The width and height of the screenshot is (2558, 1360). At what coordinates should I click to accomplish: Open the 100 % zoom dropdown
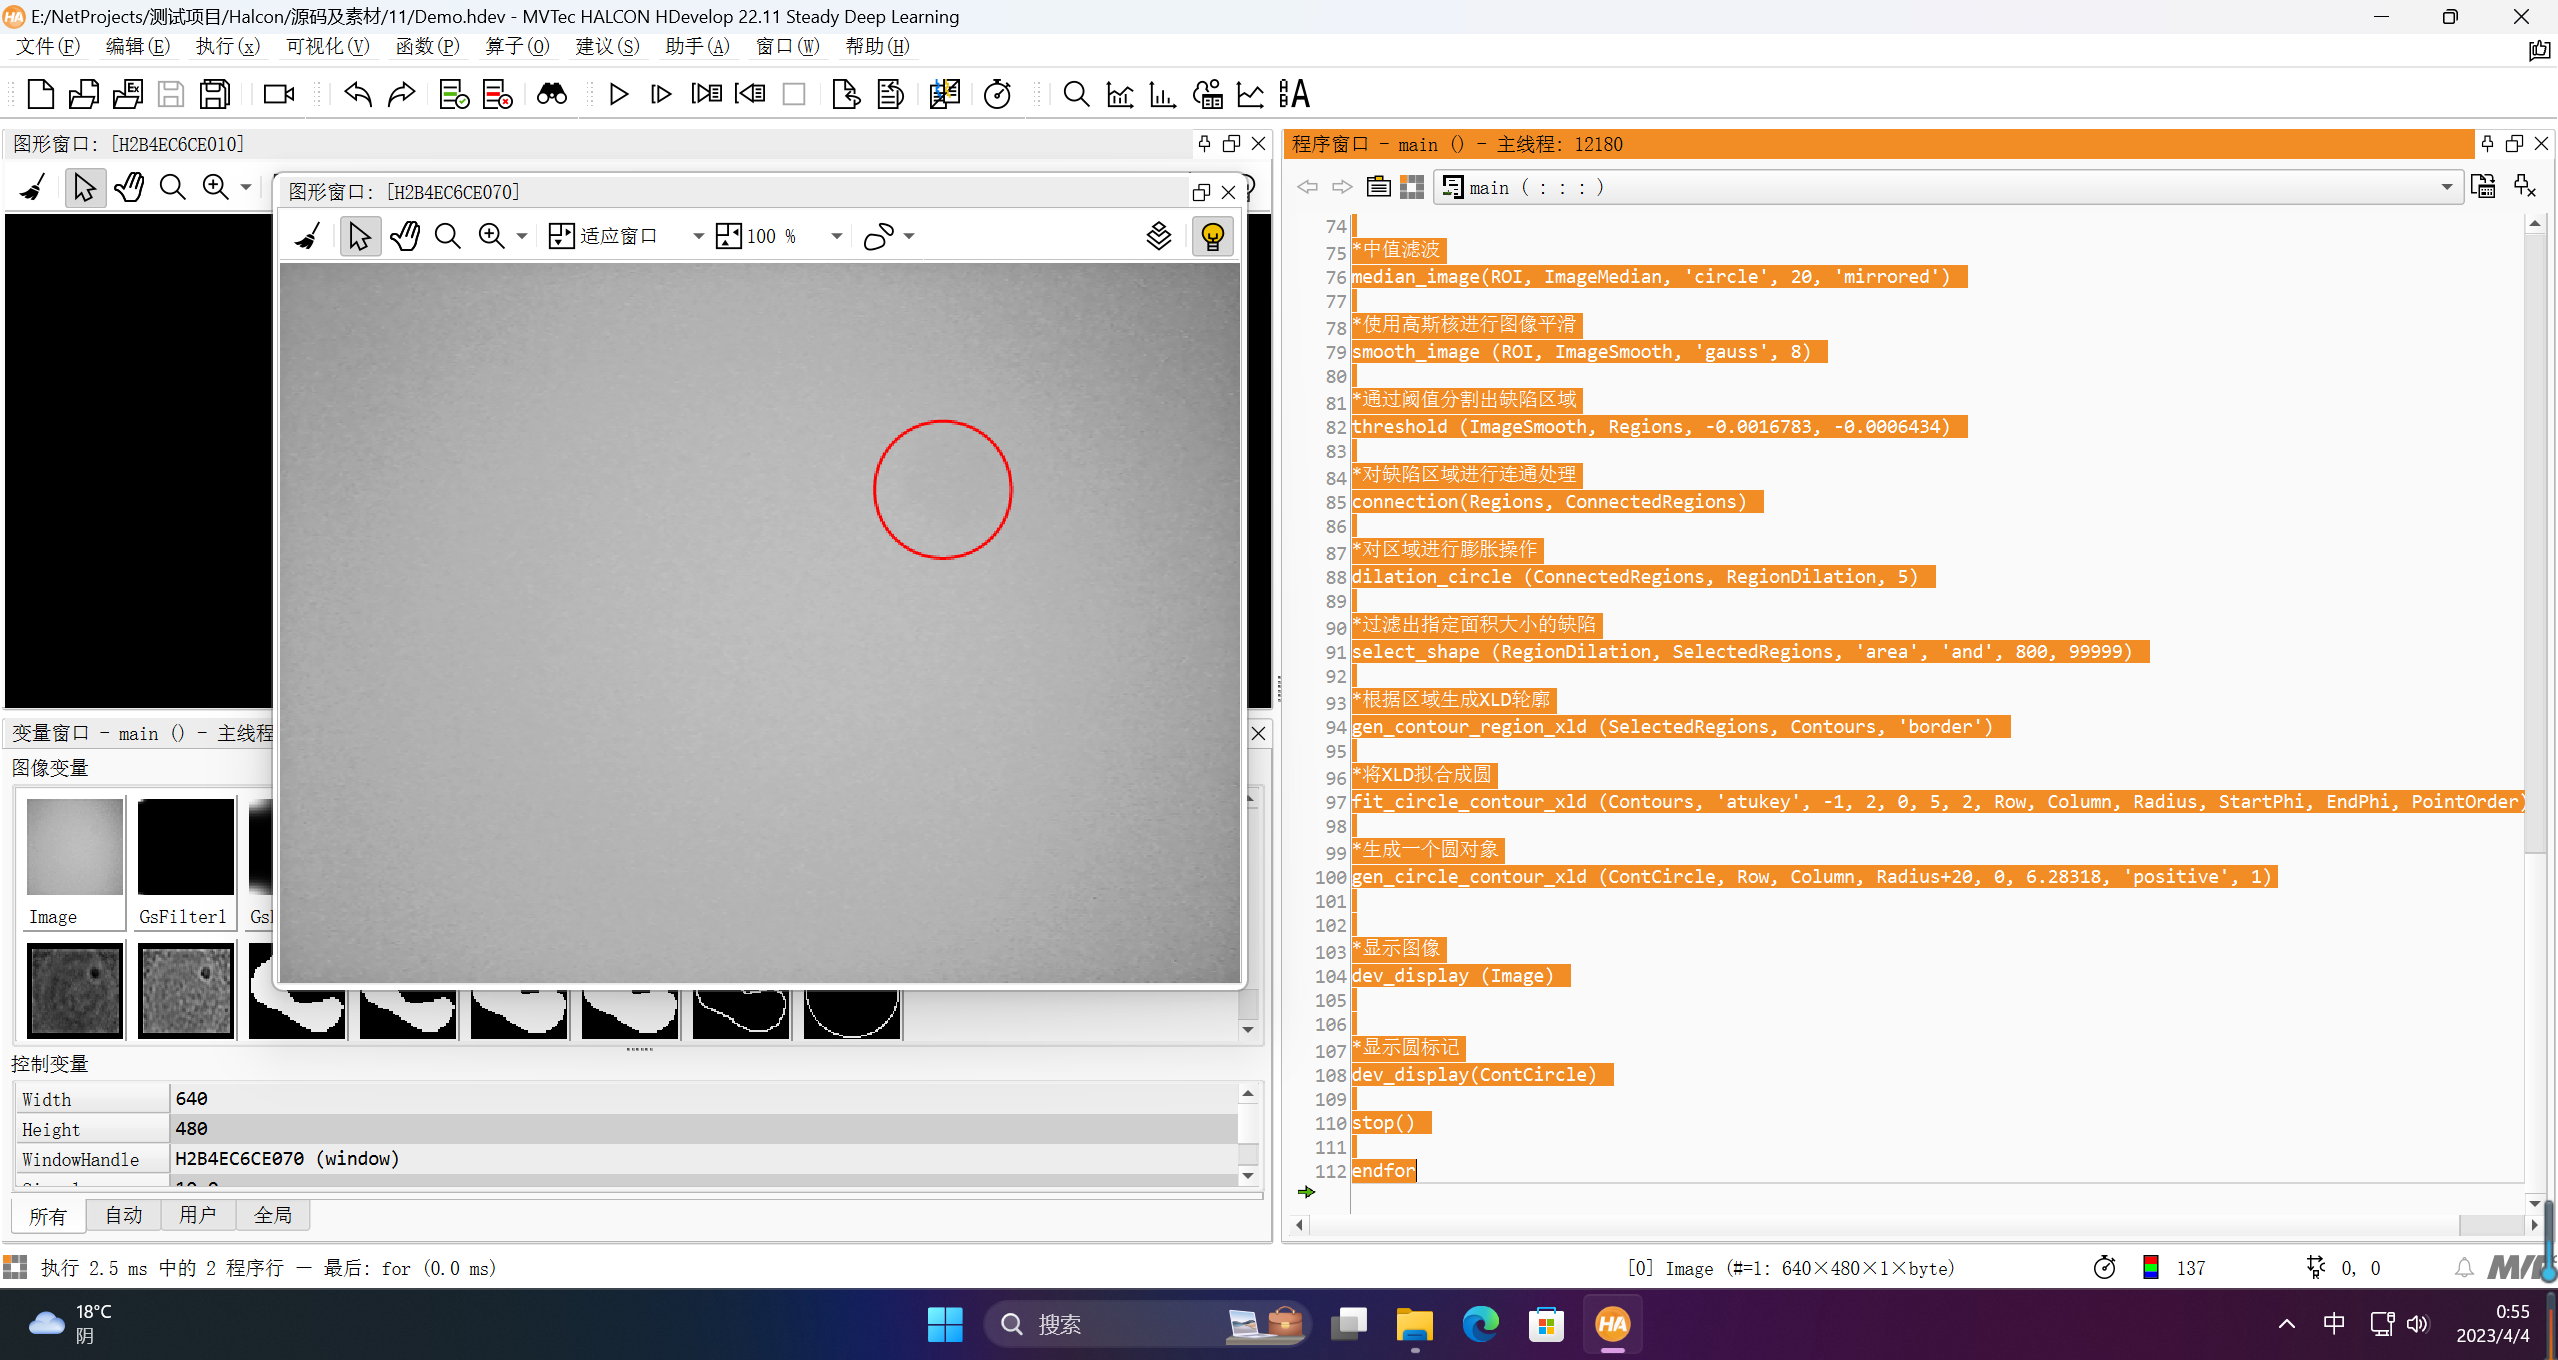point(836,236)
